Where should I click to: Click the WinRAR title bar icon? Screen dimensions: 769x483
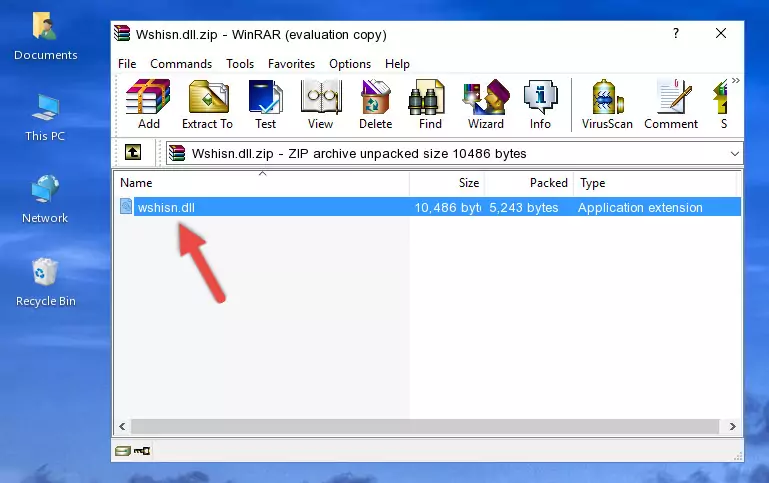pos(122,33)
